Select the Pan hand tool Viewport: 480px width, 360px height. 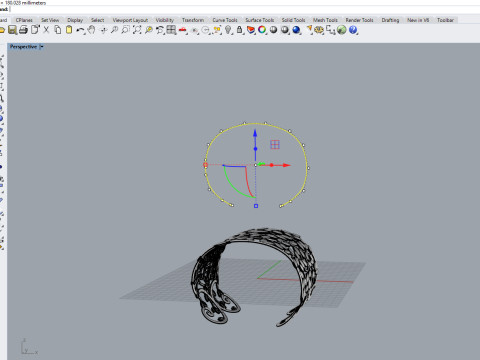[92, 30]
